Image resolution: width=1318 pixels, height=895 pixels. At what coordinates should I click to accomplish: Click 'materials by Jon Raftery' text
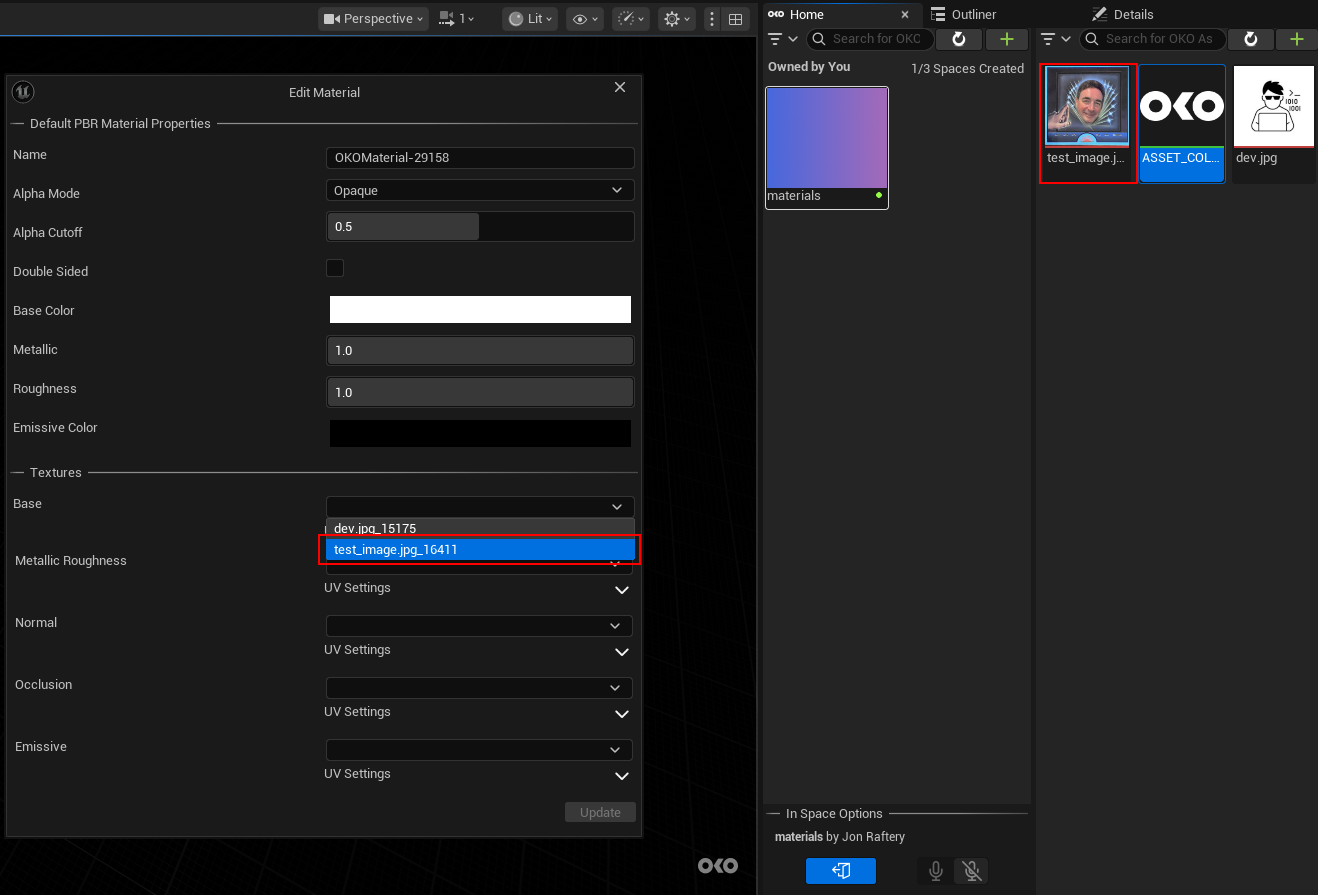tap(840, 836)
